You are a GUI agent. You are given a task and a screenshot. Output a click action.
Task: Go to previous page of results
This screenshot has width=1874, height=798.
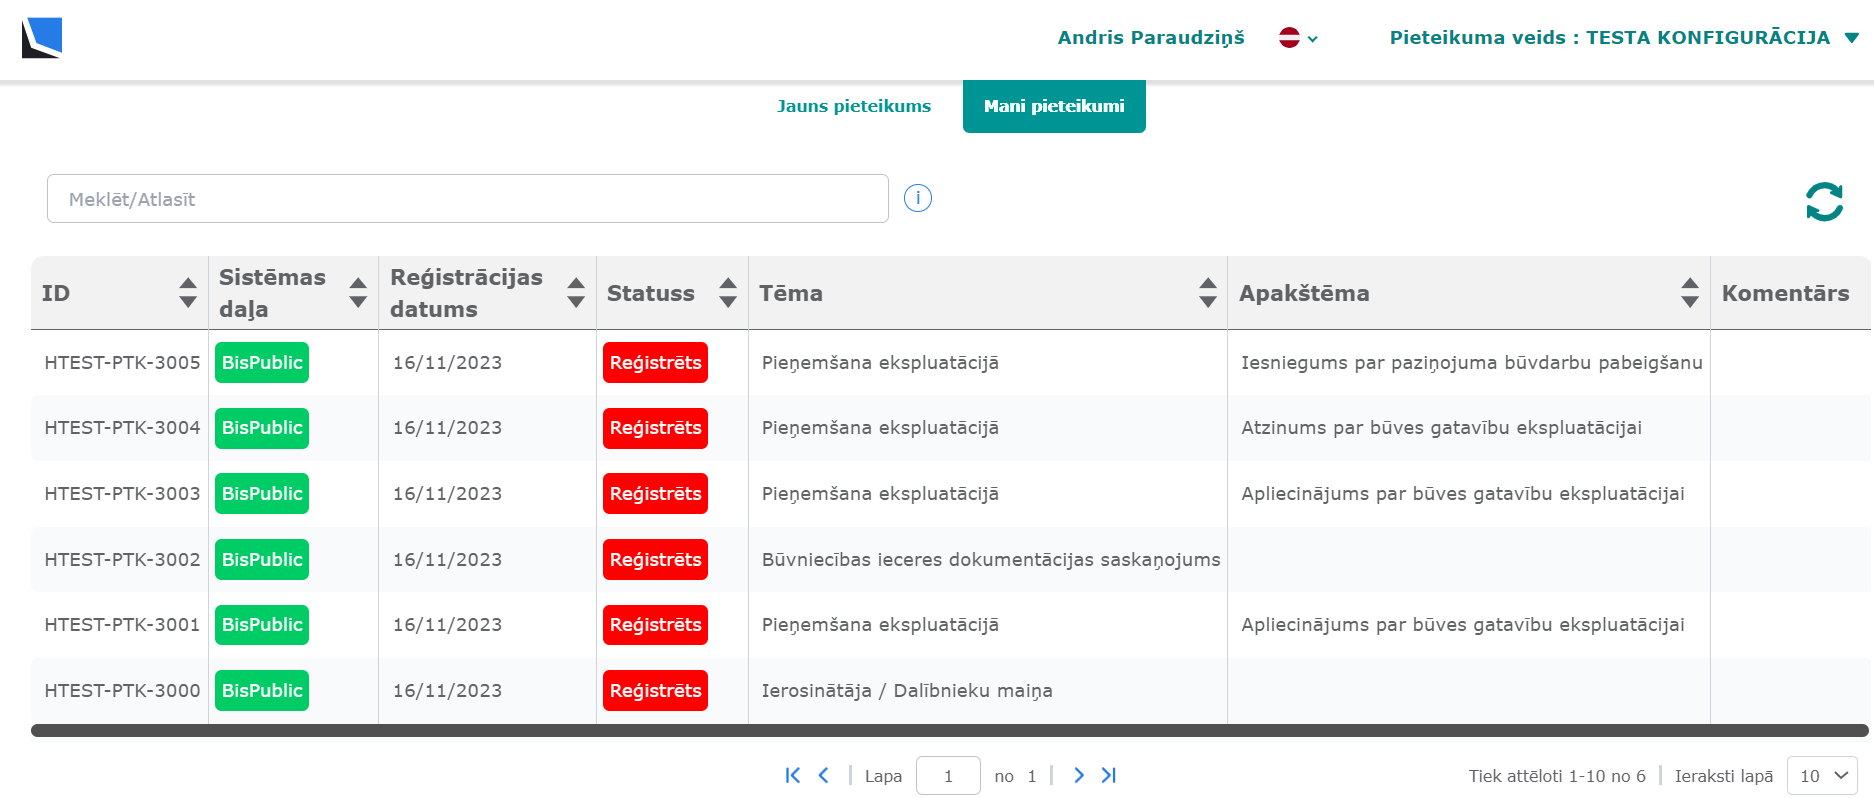click(823, 775)
